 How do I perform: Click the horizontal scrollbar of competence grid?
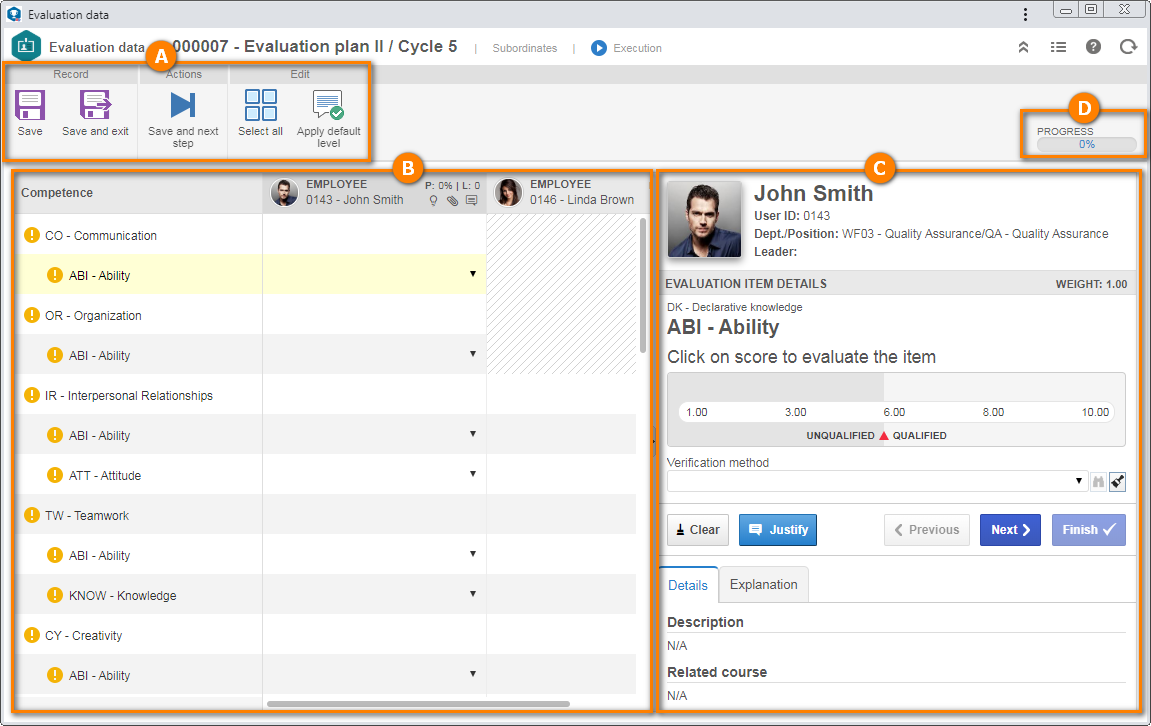coord(418,704)
